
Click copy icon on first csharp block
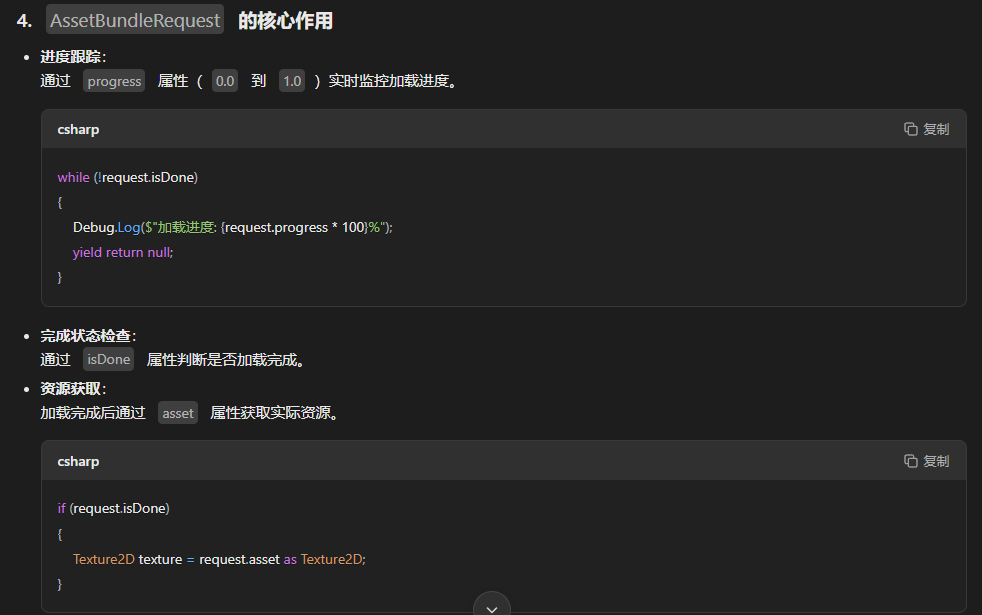point(911,129)
